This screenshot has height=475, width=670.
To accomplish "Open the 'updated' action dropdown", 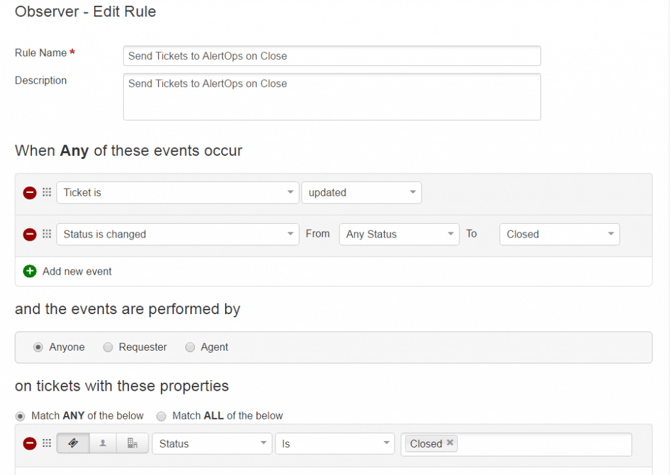I will point(361,193).
